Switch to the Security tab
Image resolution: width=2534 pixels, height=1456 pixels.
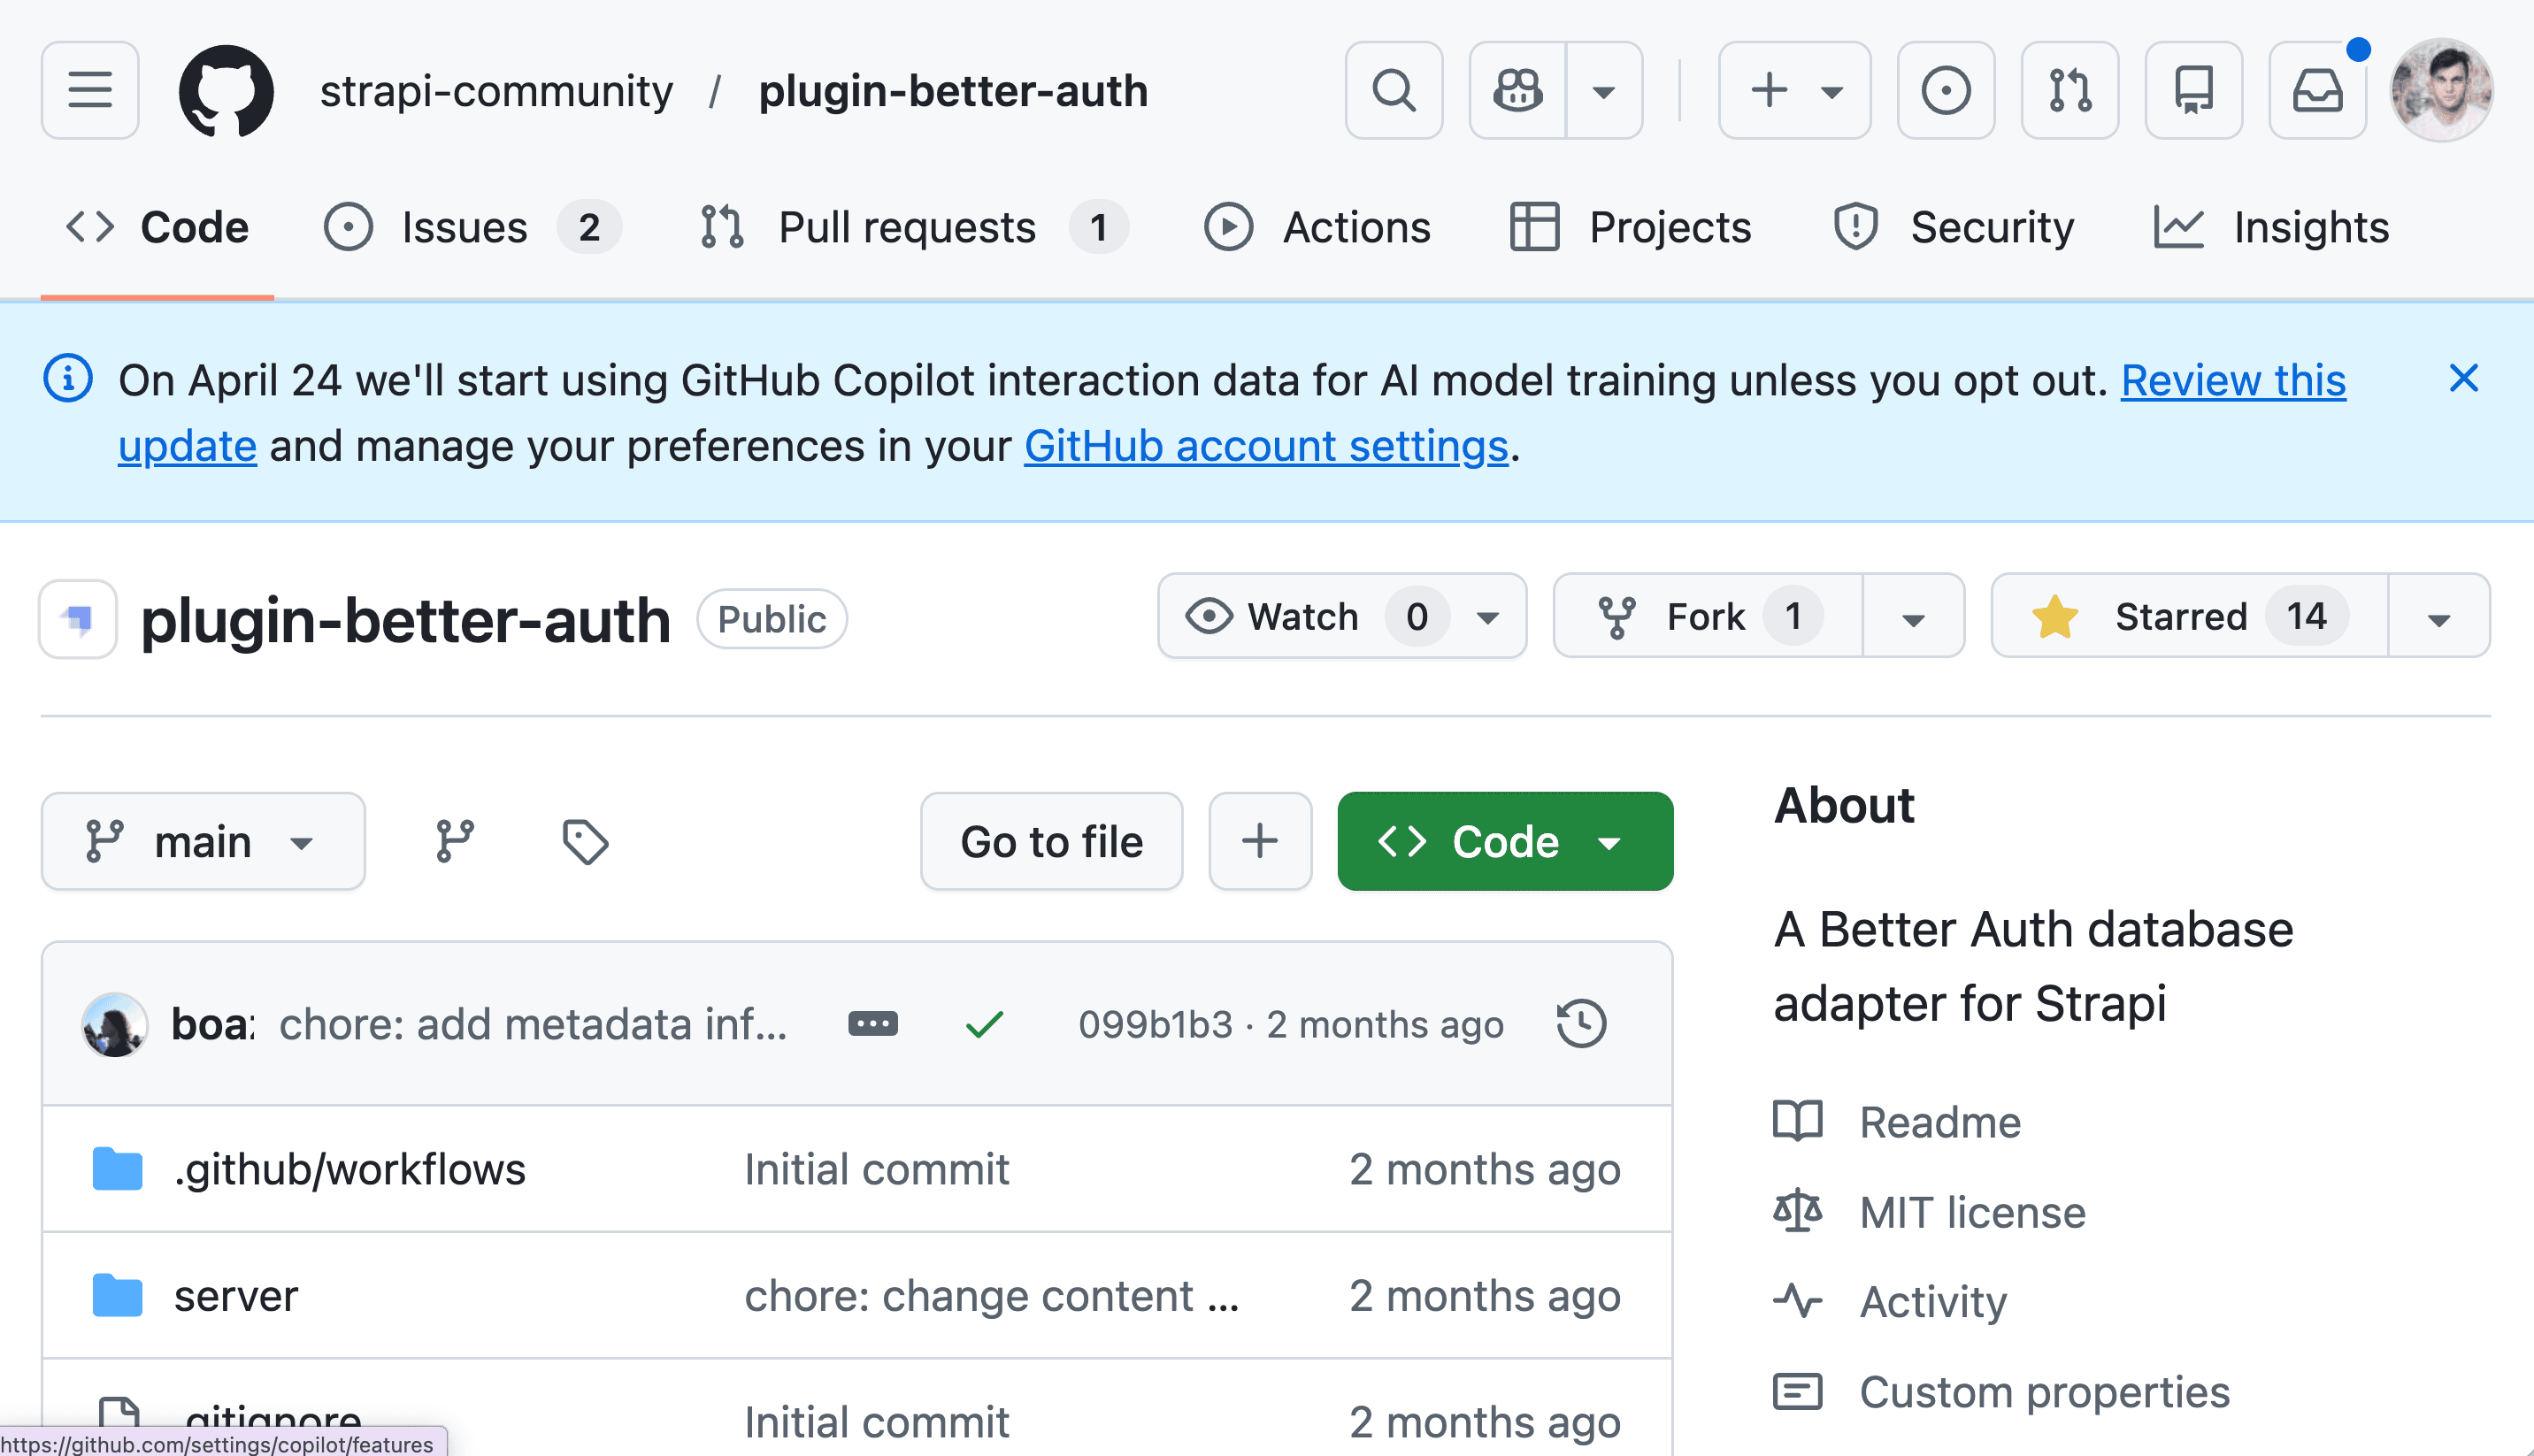coord(1953,227)
